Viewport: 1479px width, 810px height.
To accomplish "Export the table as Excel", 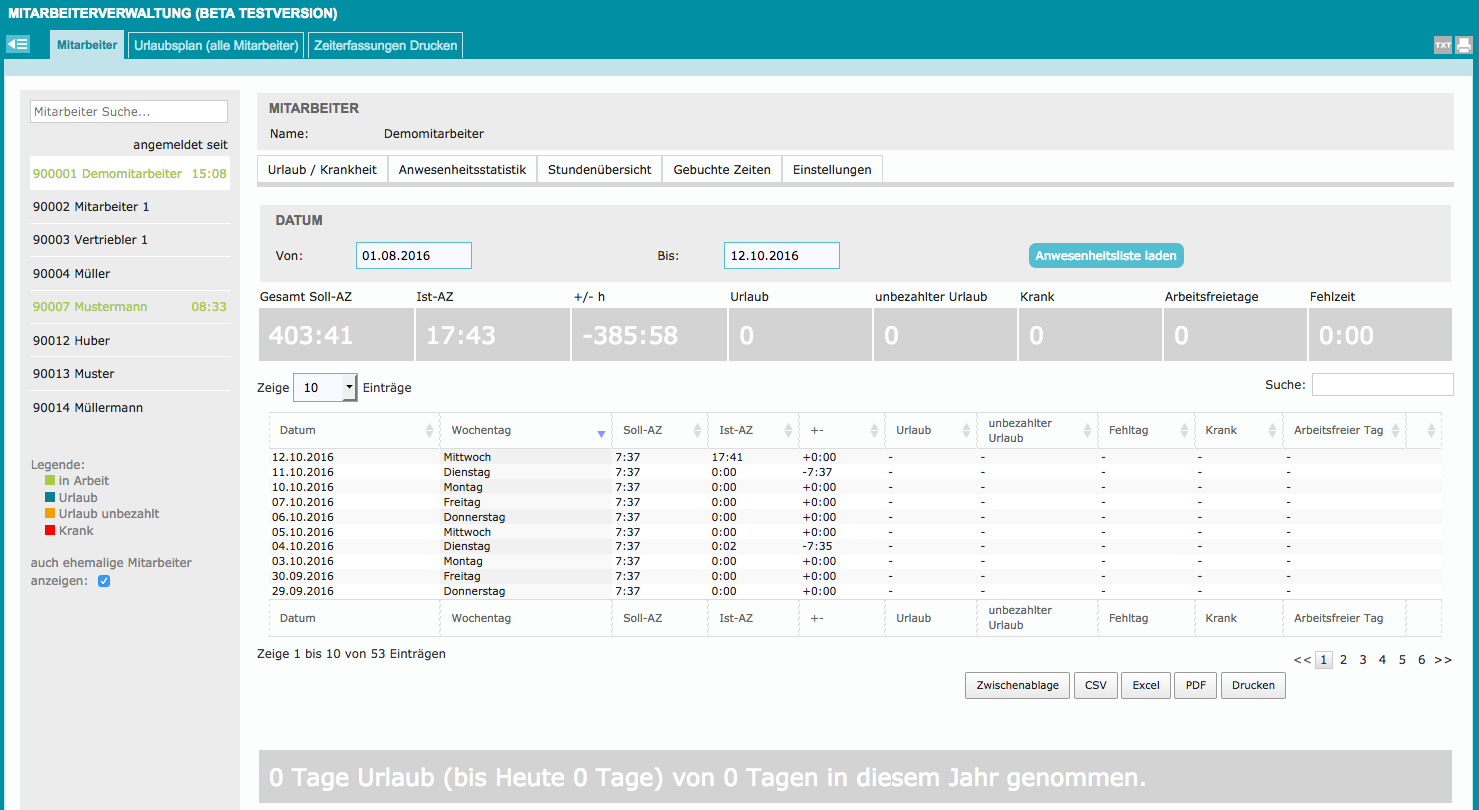I will tap(1145, 685).
